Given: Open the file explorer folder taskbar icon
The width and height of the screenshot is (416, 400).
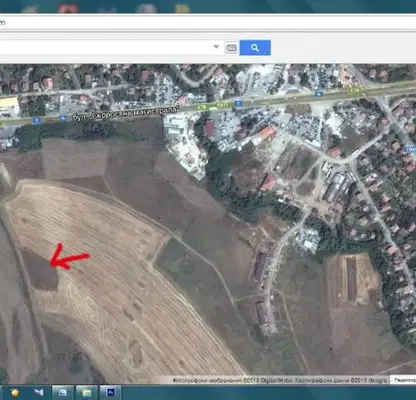Looking at the screenshot, I should pyautogui.click(x=86, y=392).
